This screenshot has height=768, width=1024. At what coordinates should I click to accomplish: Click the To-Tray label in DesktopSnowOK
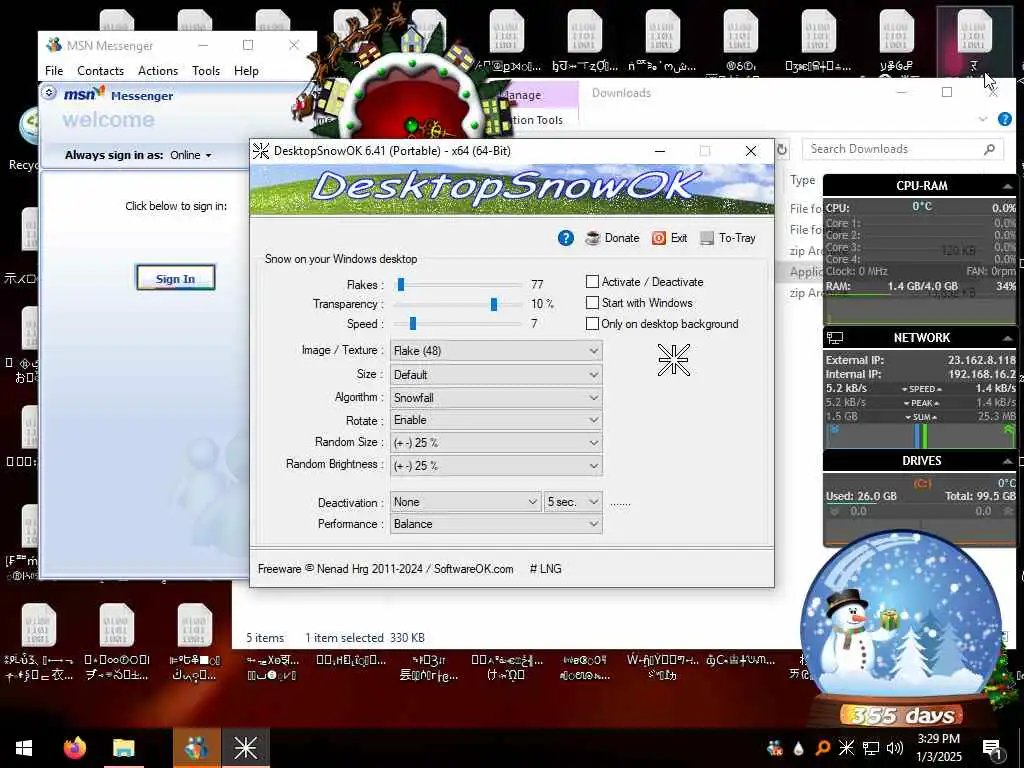point(737,238)
